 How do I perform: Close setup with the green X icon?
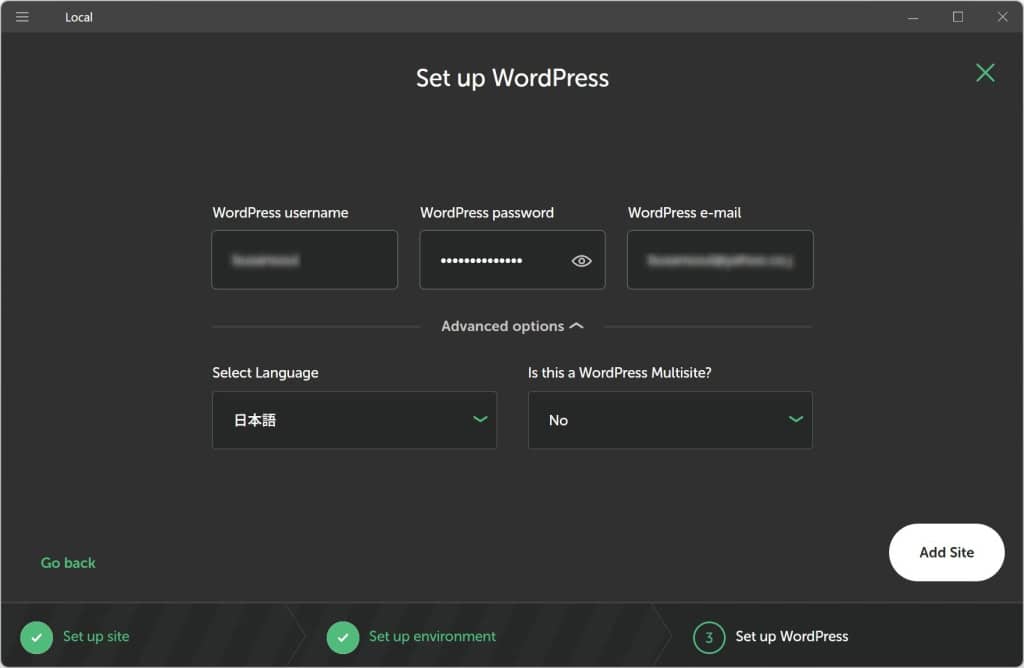985,72
